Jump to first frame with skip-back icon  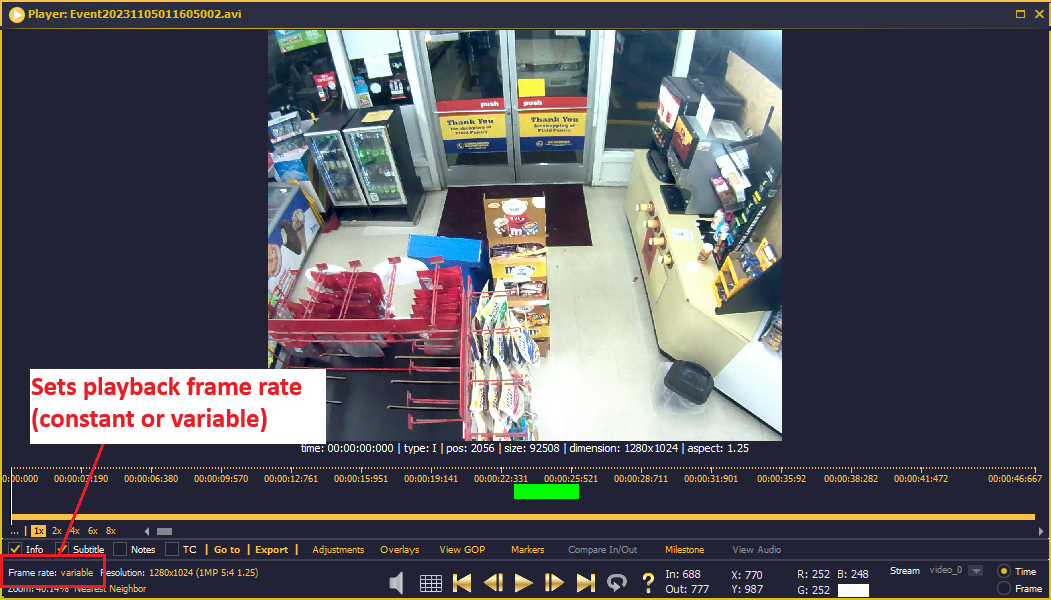point(462,582)
